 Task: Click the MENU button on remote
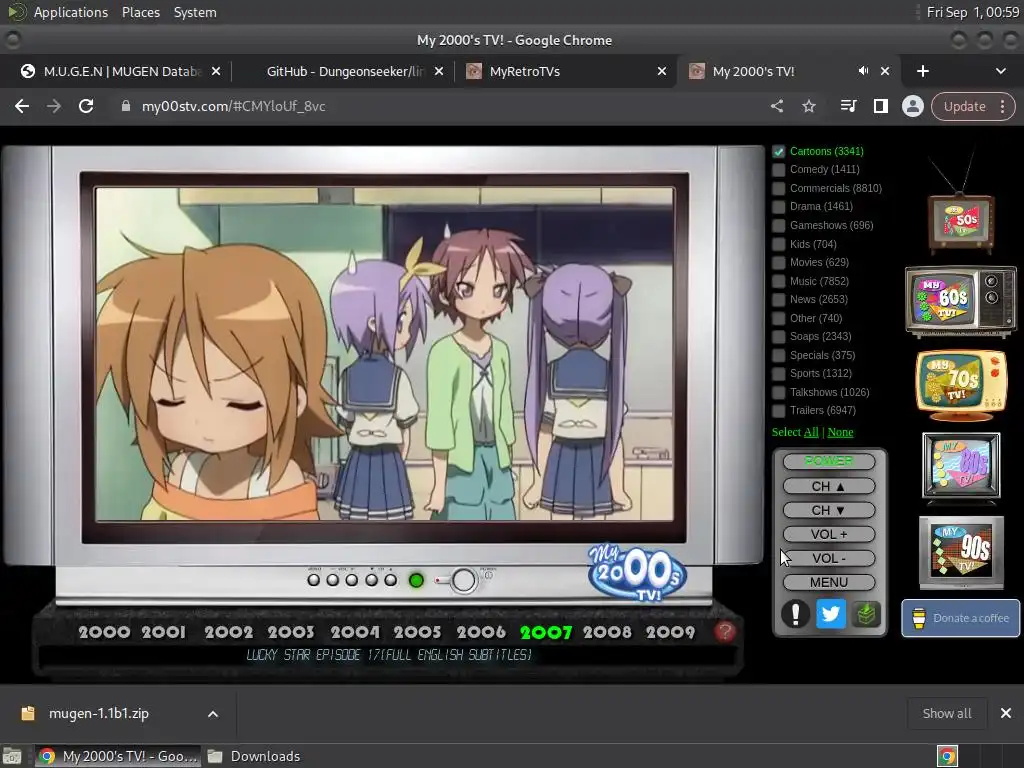coord(829,582)
